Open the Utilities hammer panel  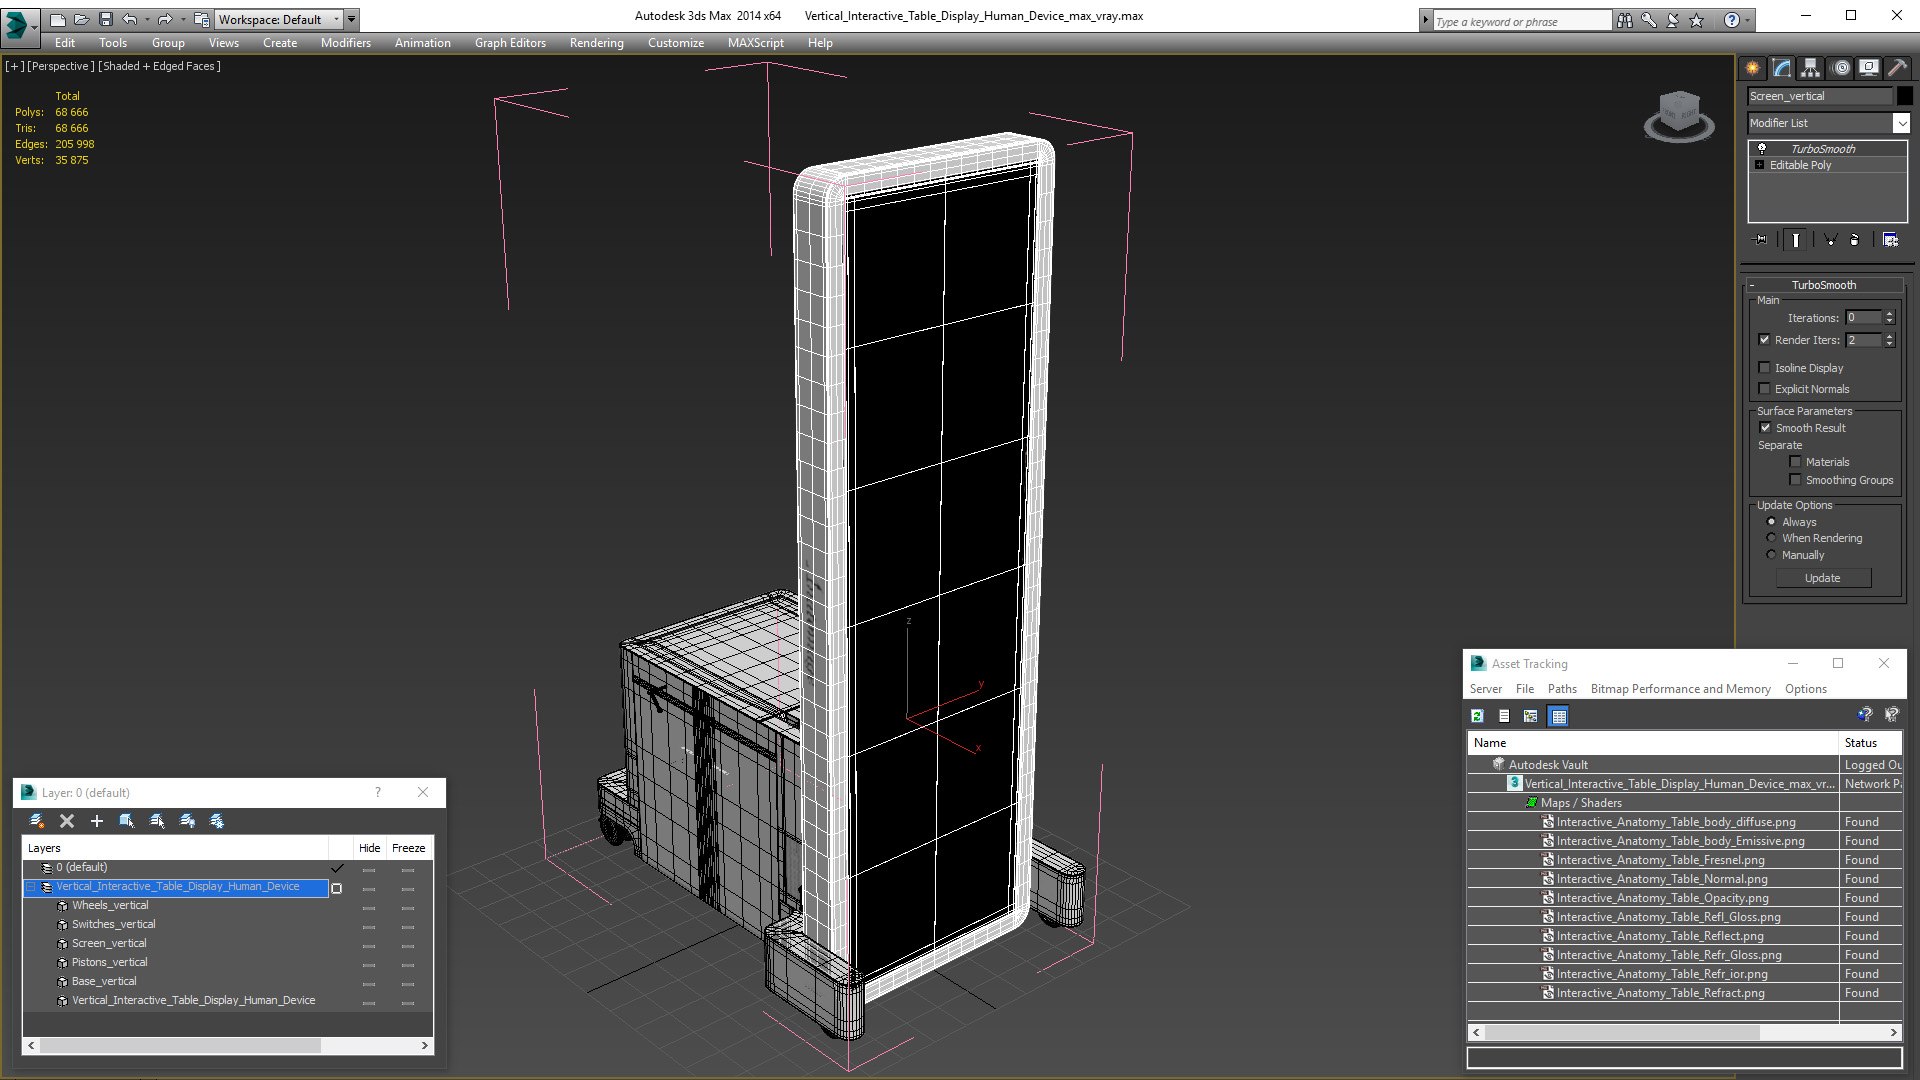tap(1896, 68)
